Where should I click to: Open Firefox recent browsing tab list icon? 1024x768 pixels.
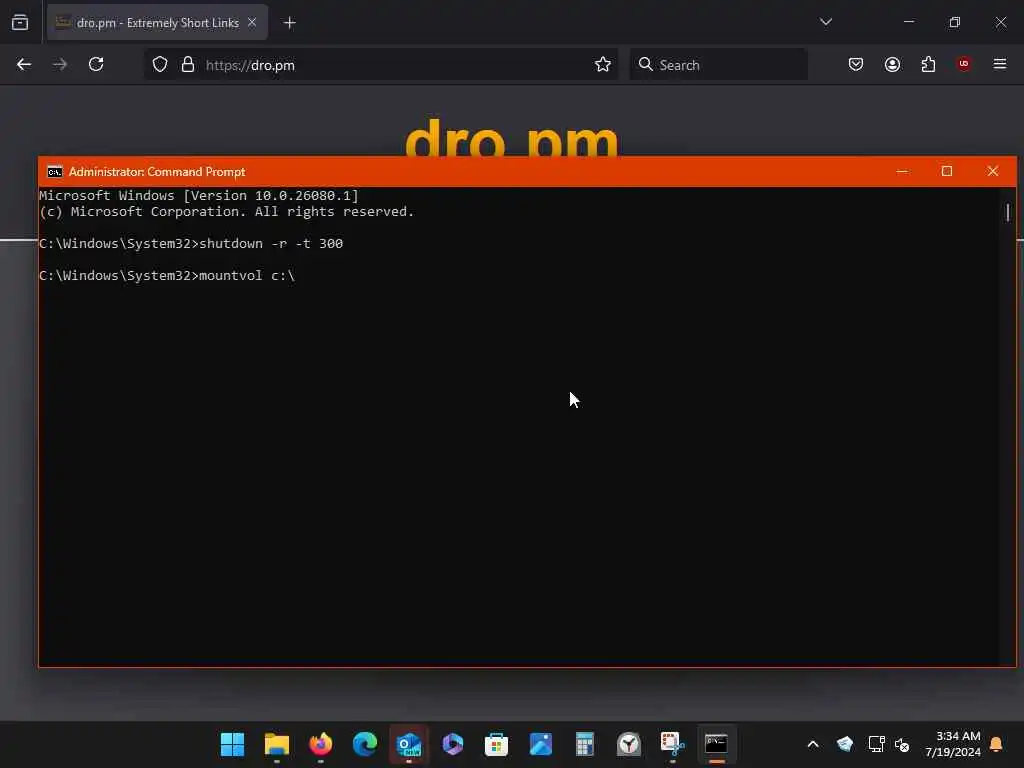20,22
